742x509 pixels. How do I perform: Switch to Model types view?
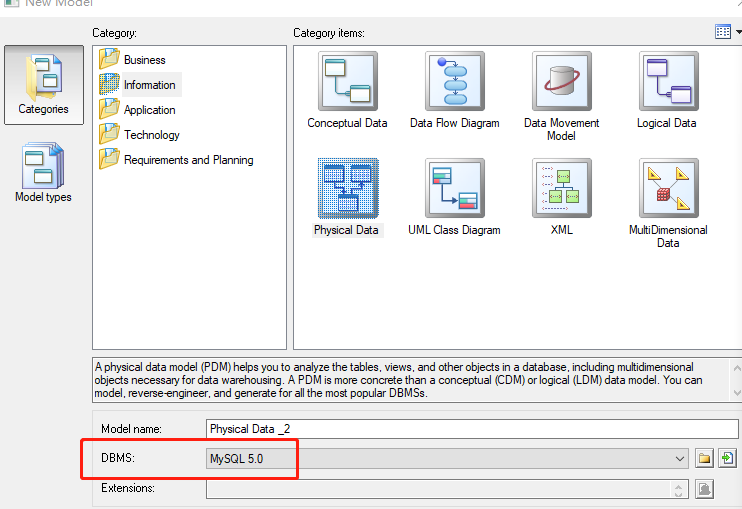(x=43, y=173)
